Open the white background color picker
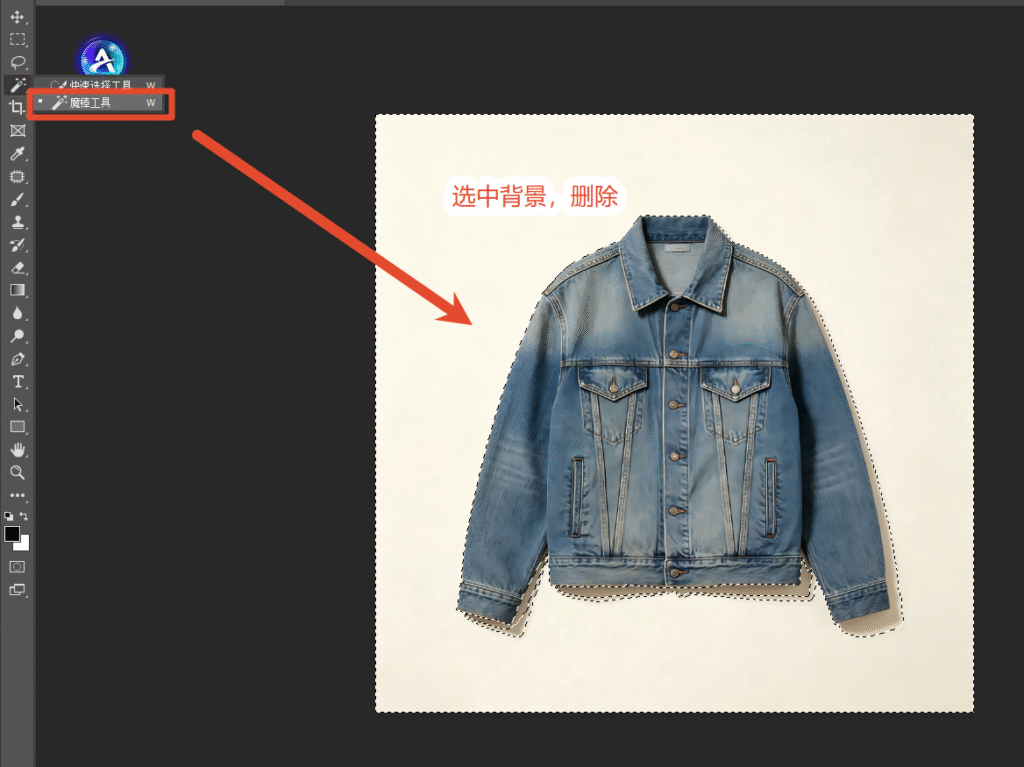Image resolution: width=1024 pixels, height=767 pixels. tap(24, 545)
